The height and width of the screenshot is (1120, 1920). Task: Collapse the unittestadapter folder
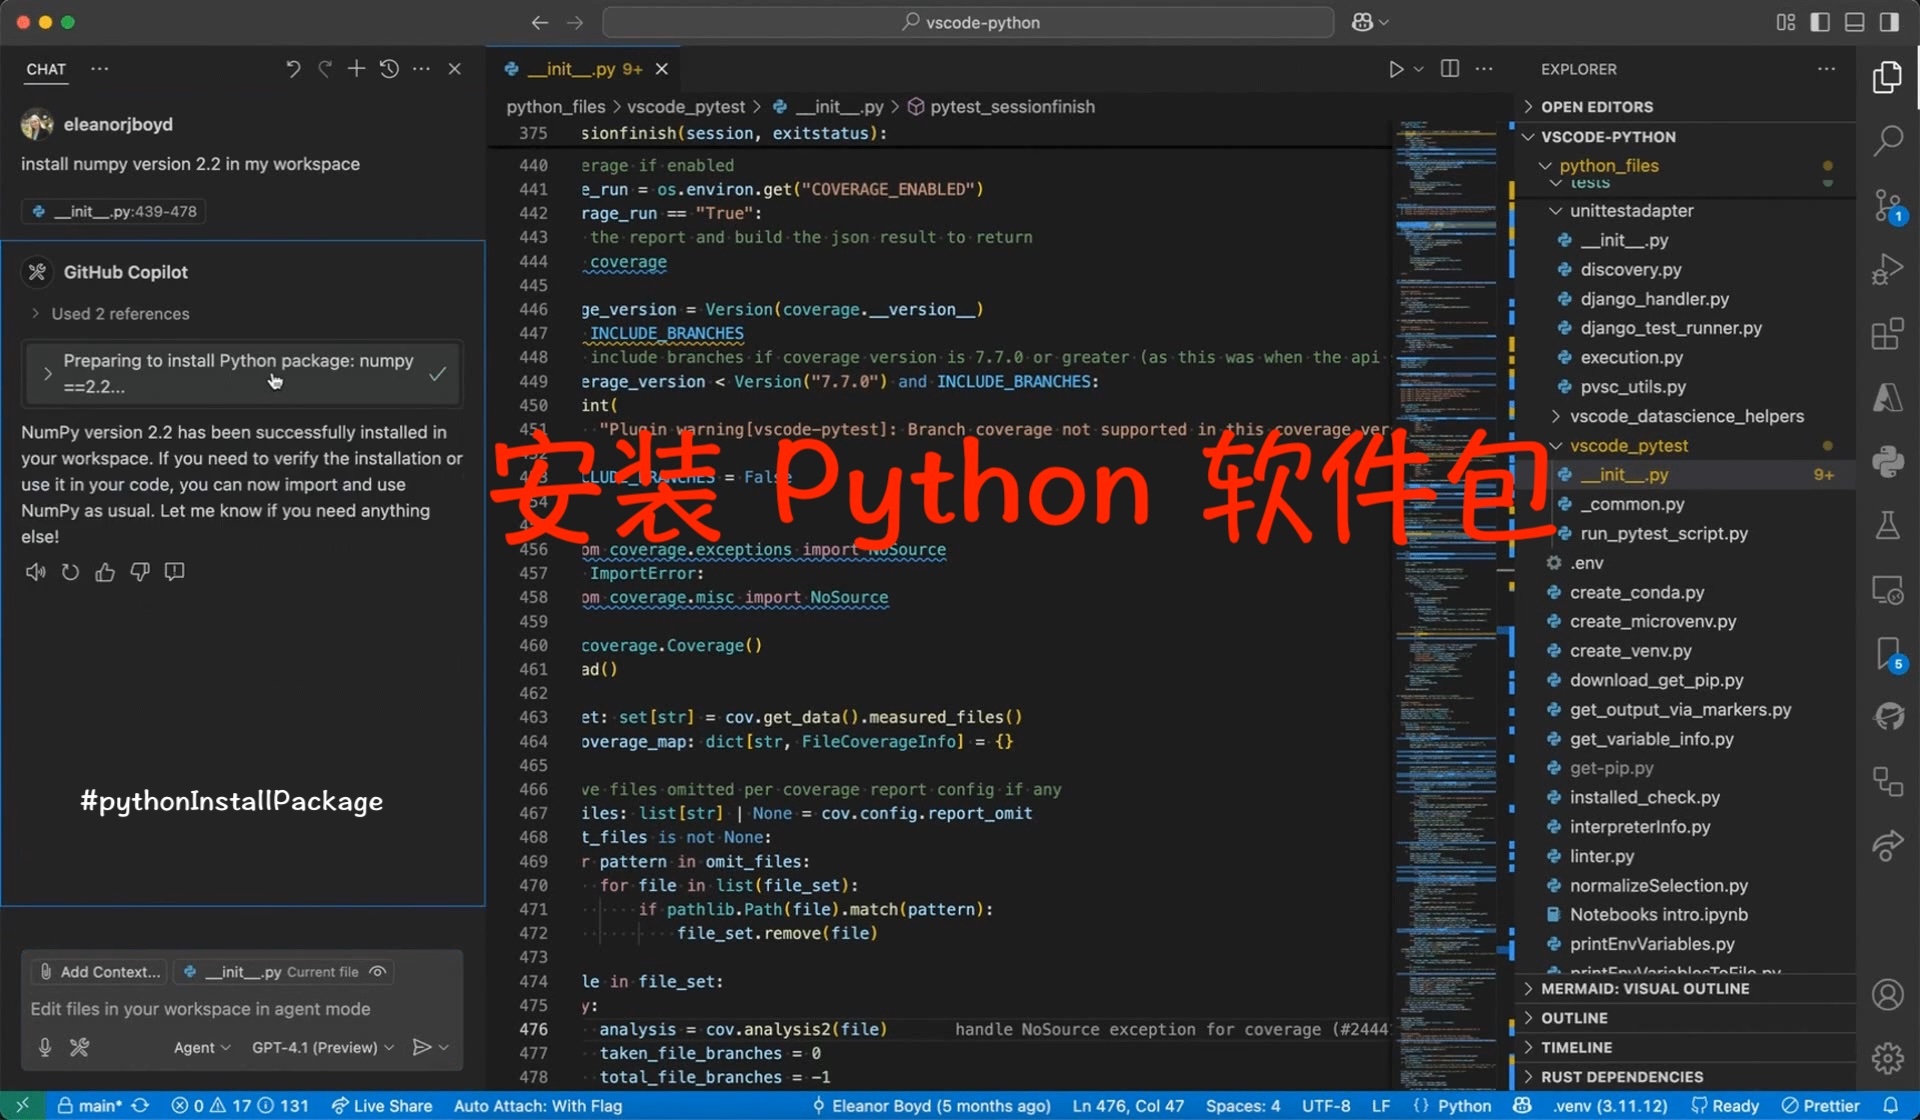pyautogui.click(x=1630, y=211)
